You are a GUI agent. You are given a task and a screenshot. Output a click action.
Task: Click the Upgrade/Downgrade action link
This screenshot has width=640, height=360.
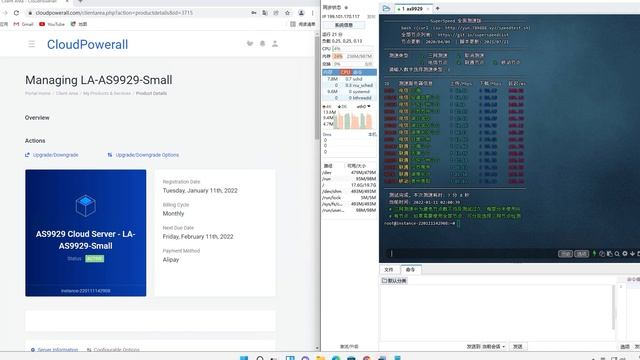(x=52, y=155)
